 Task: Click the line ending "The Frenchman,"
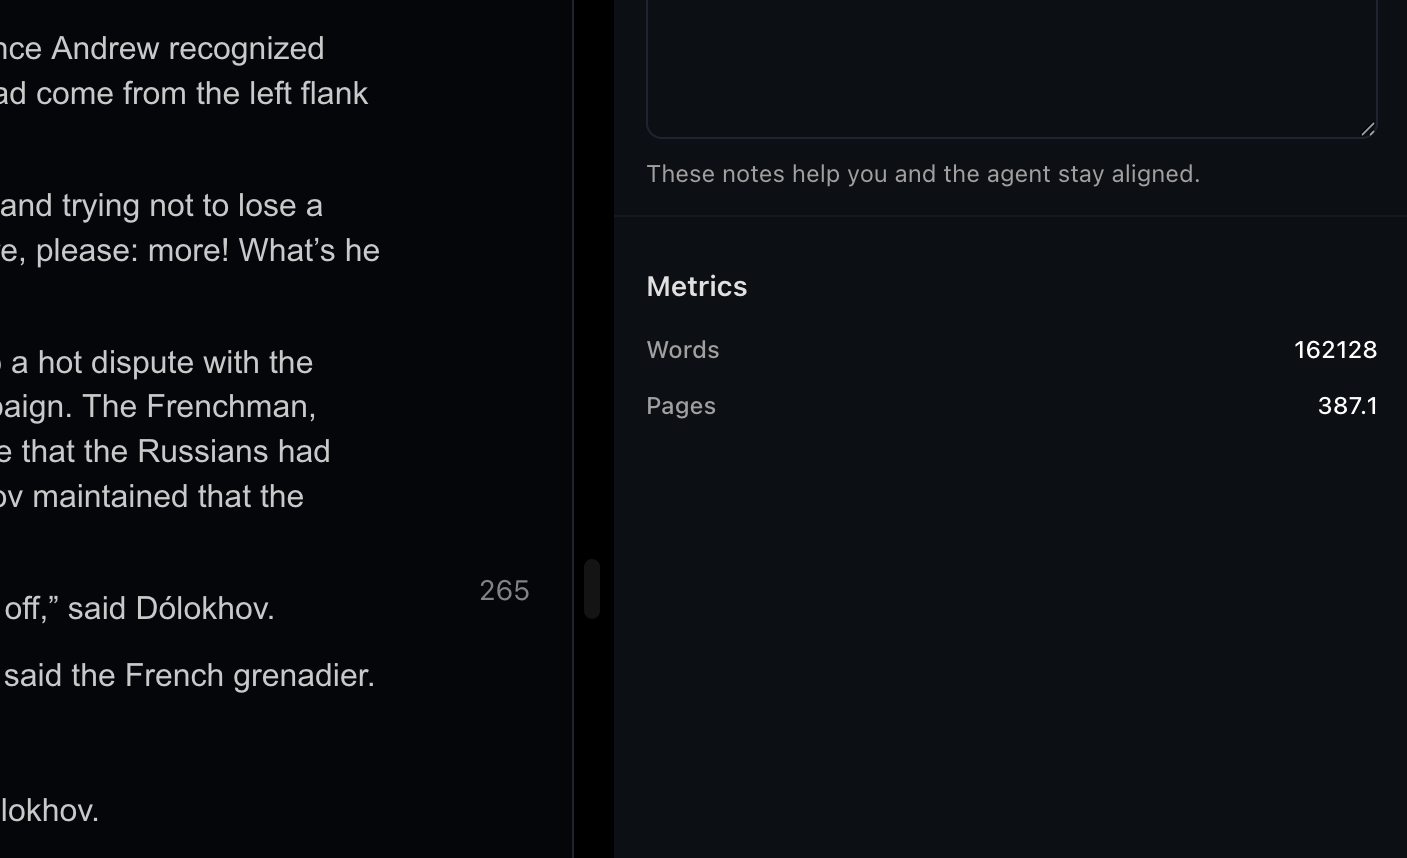158,406
